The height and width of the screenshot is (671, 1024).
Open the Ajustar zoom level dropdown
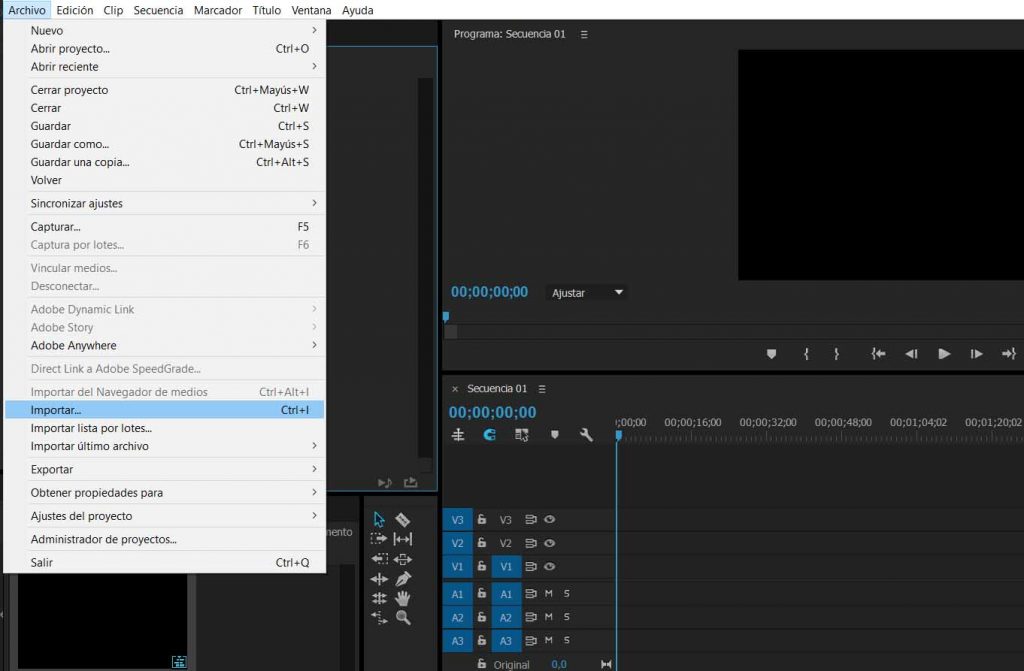(x=588, y=293)
